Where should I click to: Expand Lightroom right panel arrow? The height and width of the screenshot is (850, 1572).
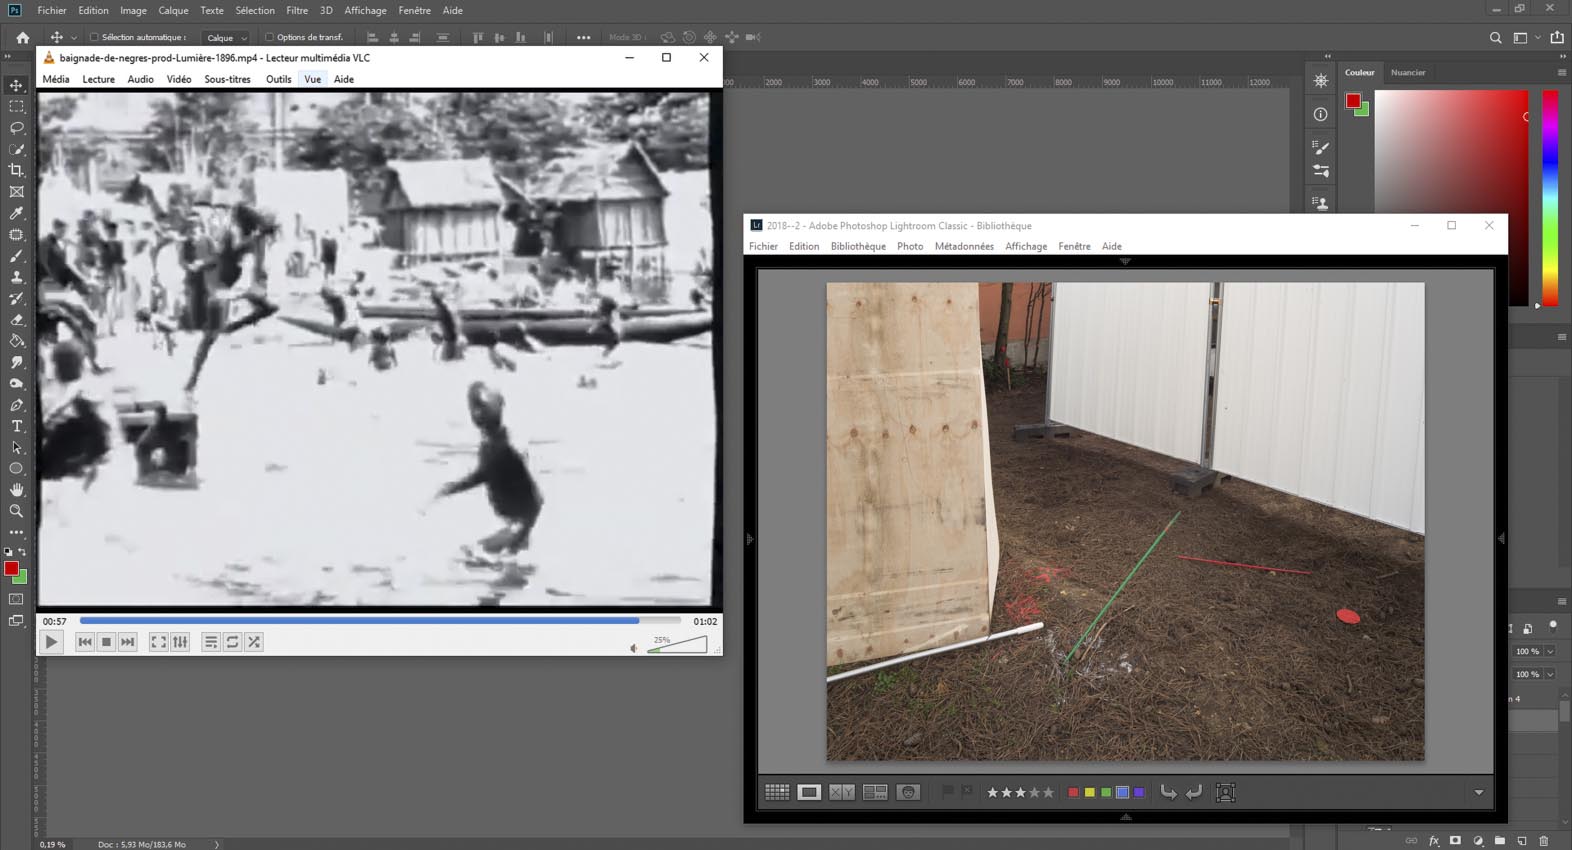click(1501, 539)
